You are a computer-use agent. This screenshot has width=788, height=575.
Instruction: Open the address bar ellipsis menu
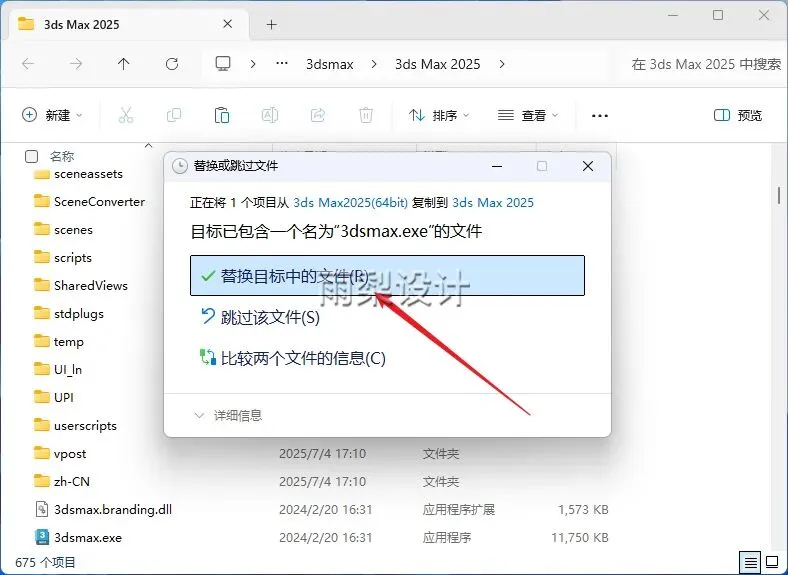pos(282,64)
